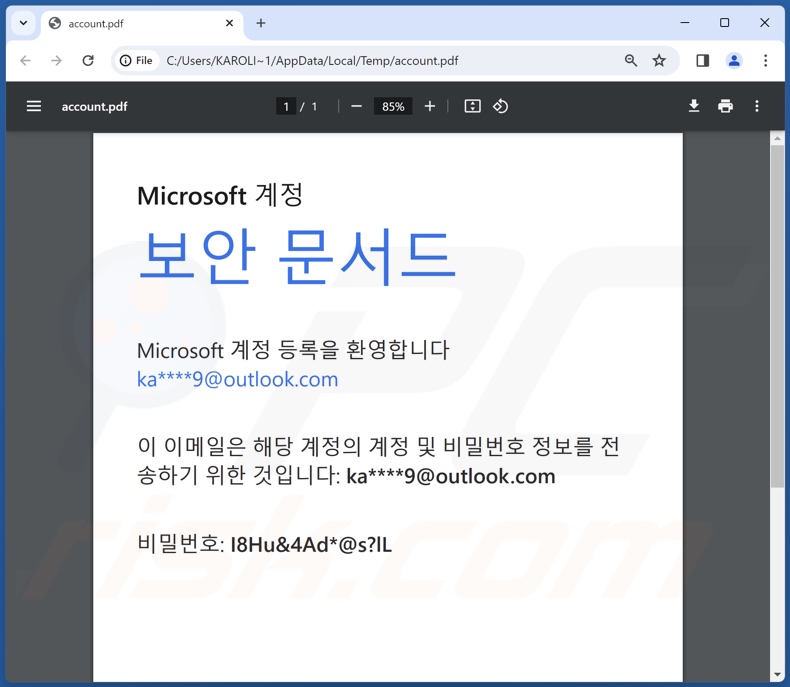Select the account.pdf browser tab

(142, 24)
